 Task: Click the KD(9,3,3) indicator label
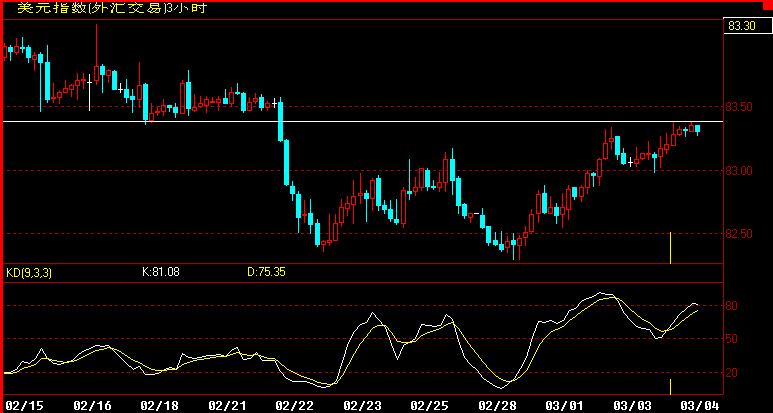click(29, 272)
